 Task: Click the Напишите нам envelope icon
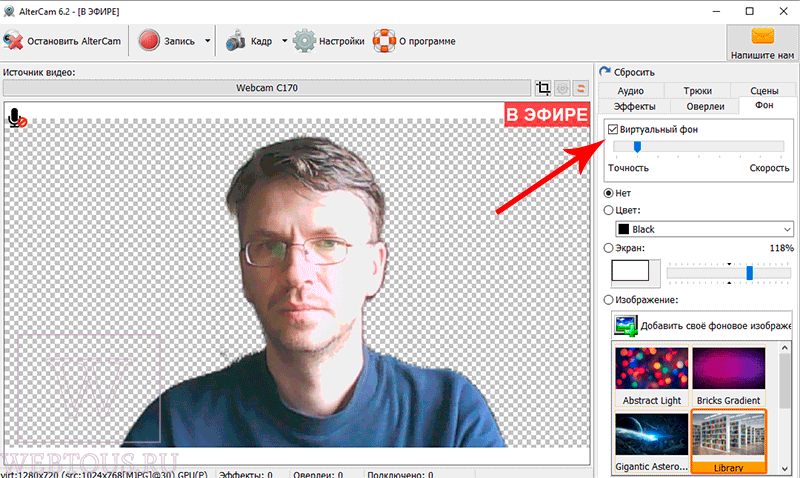point(763,36)
